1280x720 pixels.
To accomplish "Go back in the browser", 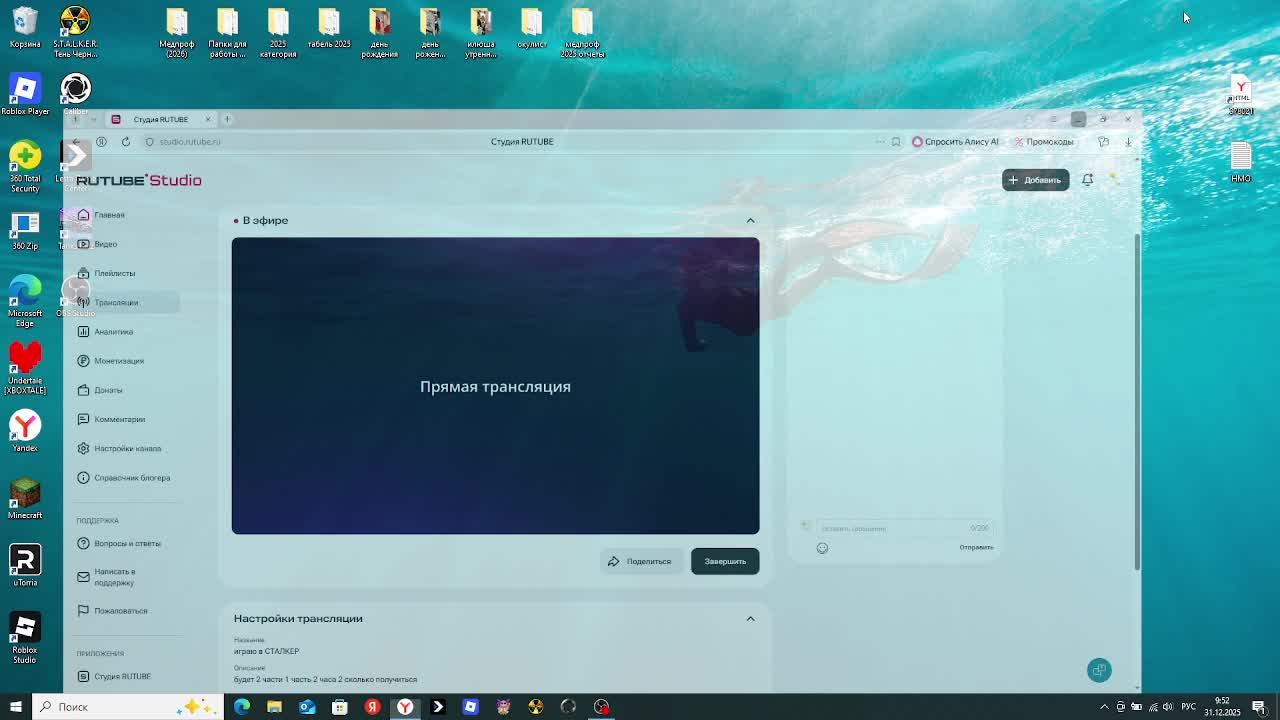I will (77, 142).
